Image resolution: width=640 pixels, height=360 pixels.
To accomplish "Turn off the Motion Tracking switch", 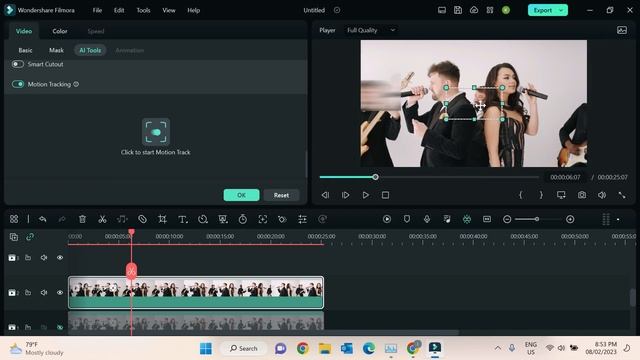I will pyautogui.click(x=18, y=84).
